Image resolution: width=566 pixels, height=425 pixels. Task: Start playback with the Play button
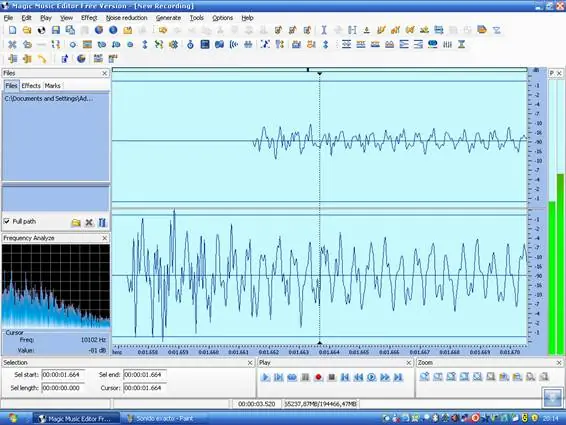(265, 377)
